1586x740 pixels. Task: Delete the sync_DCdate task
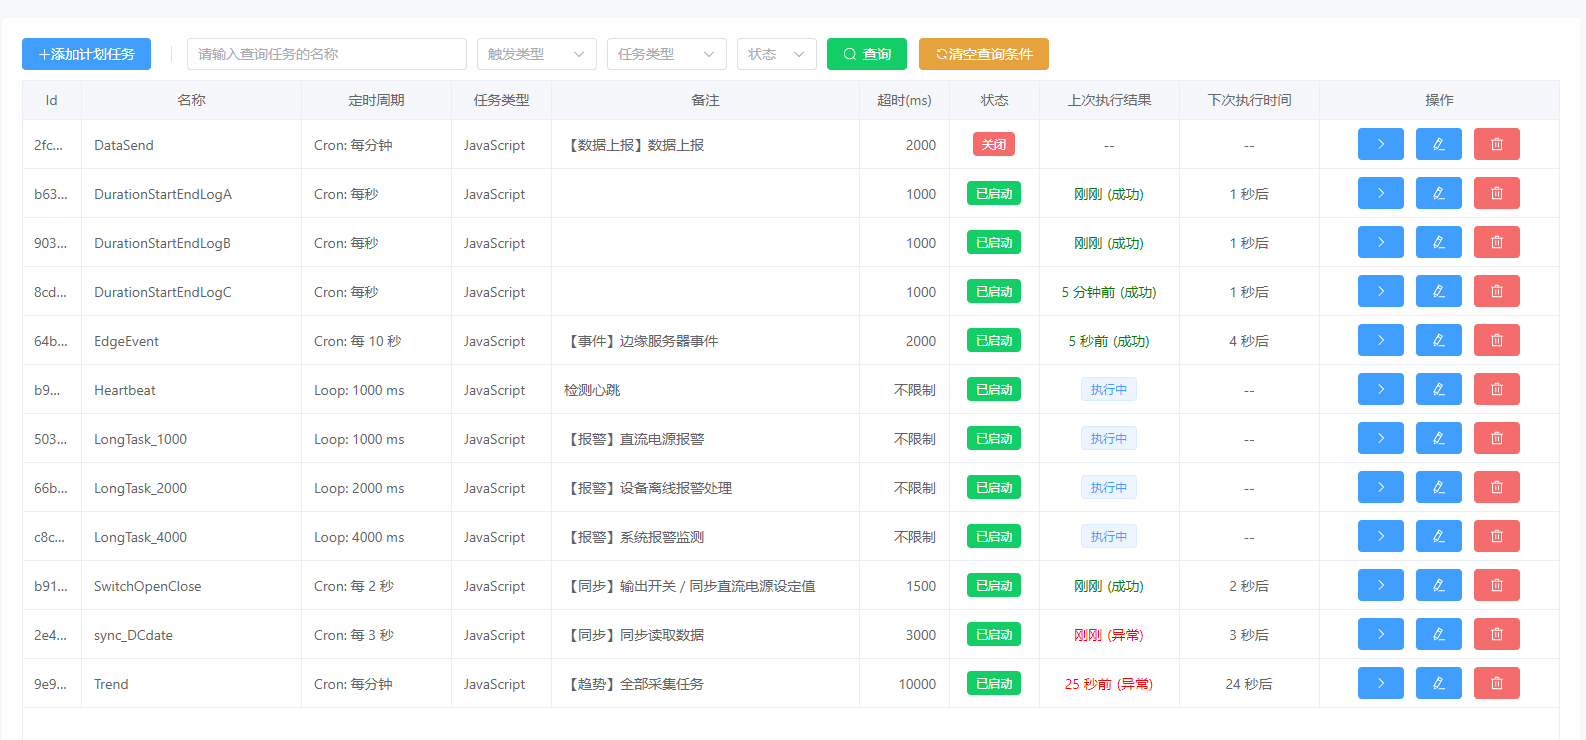(x=1496, y=634)
